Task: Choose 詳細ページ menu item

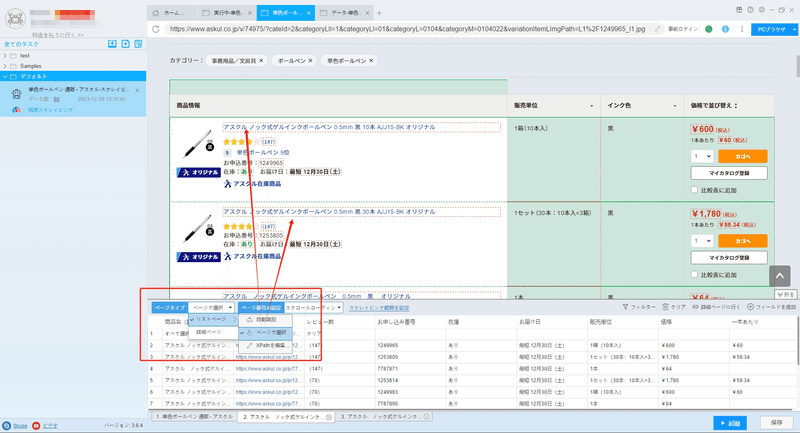Action: point(213,332)
